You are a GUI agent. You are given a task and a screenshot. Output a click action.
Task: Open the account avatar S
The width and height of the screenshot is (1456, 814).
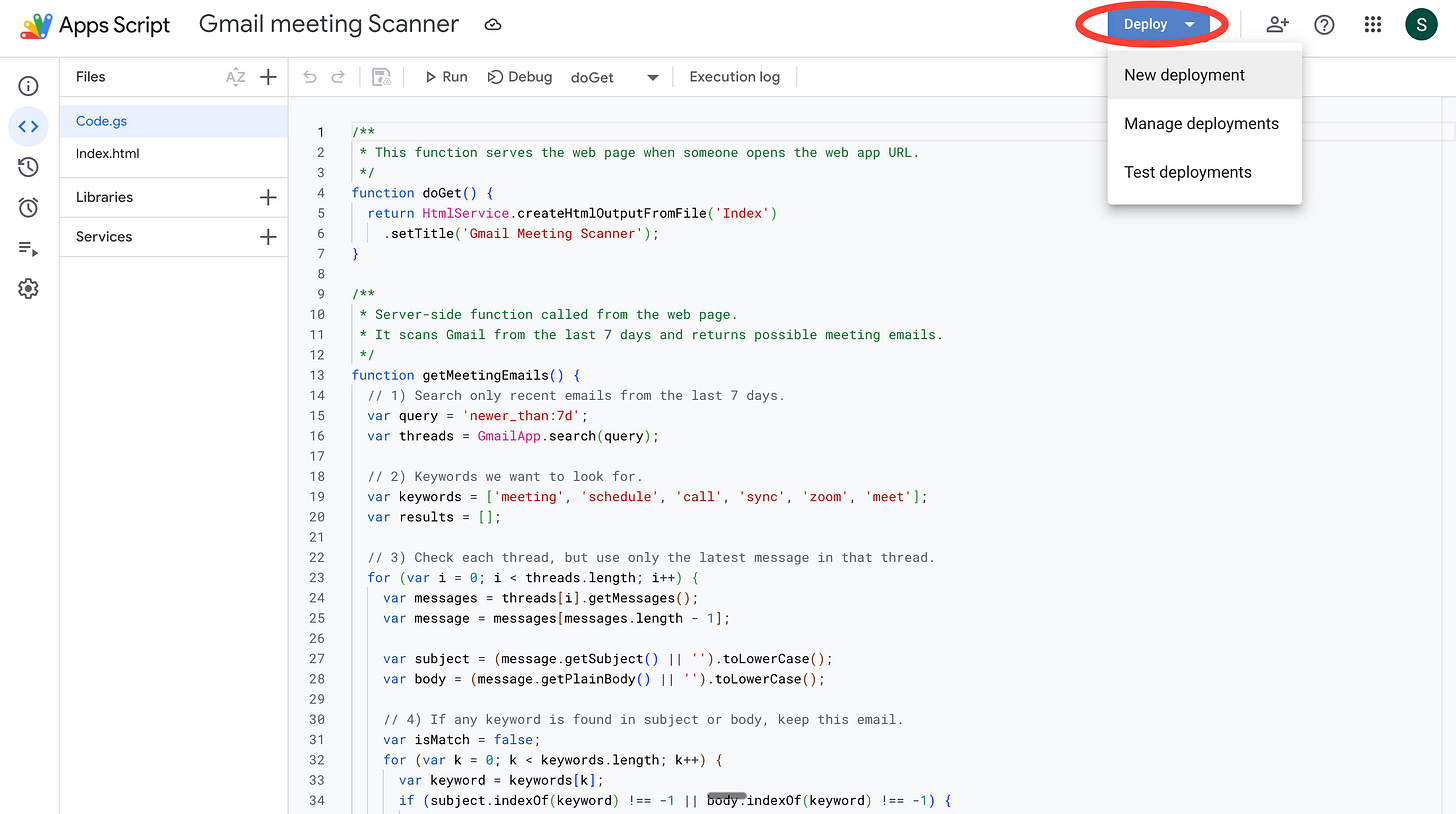(1421, 25)
